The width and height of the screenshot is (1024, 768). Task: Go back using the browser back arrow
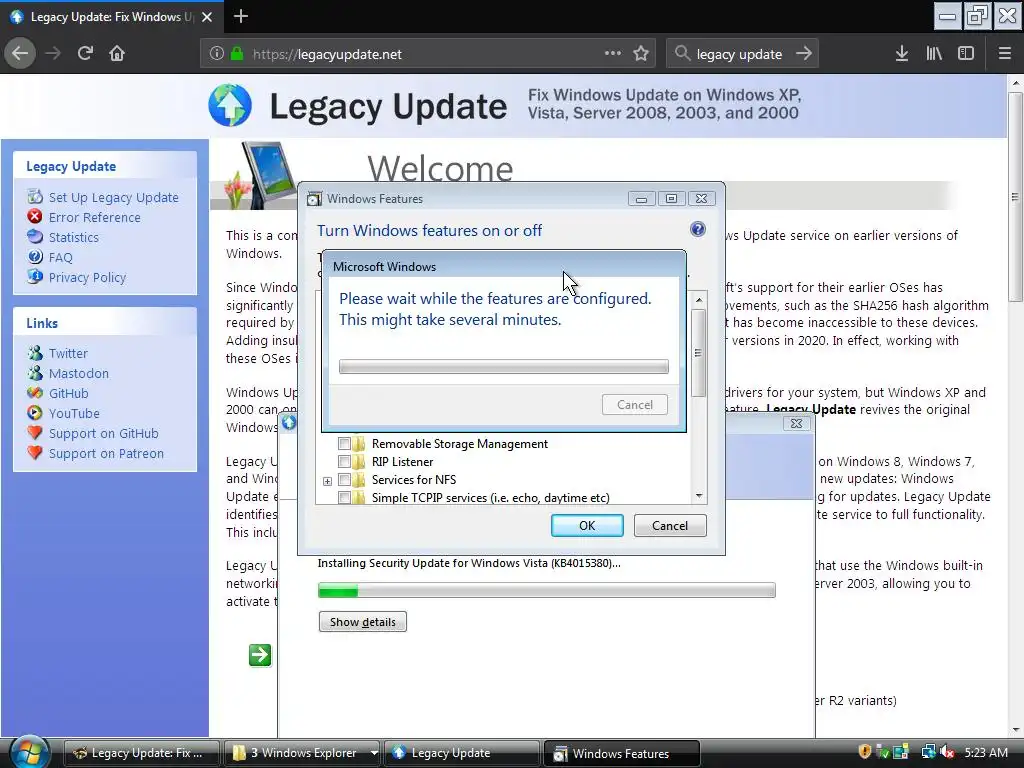pos(20,54)
